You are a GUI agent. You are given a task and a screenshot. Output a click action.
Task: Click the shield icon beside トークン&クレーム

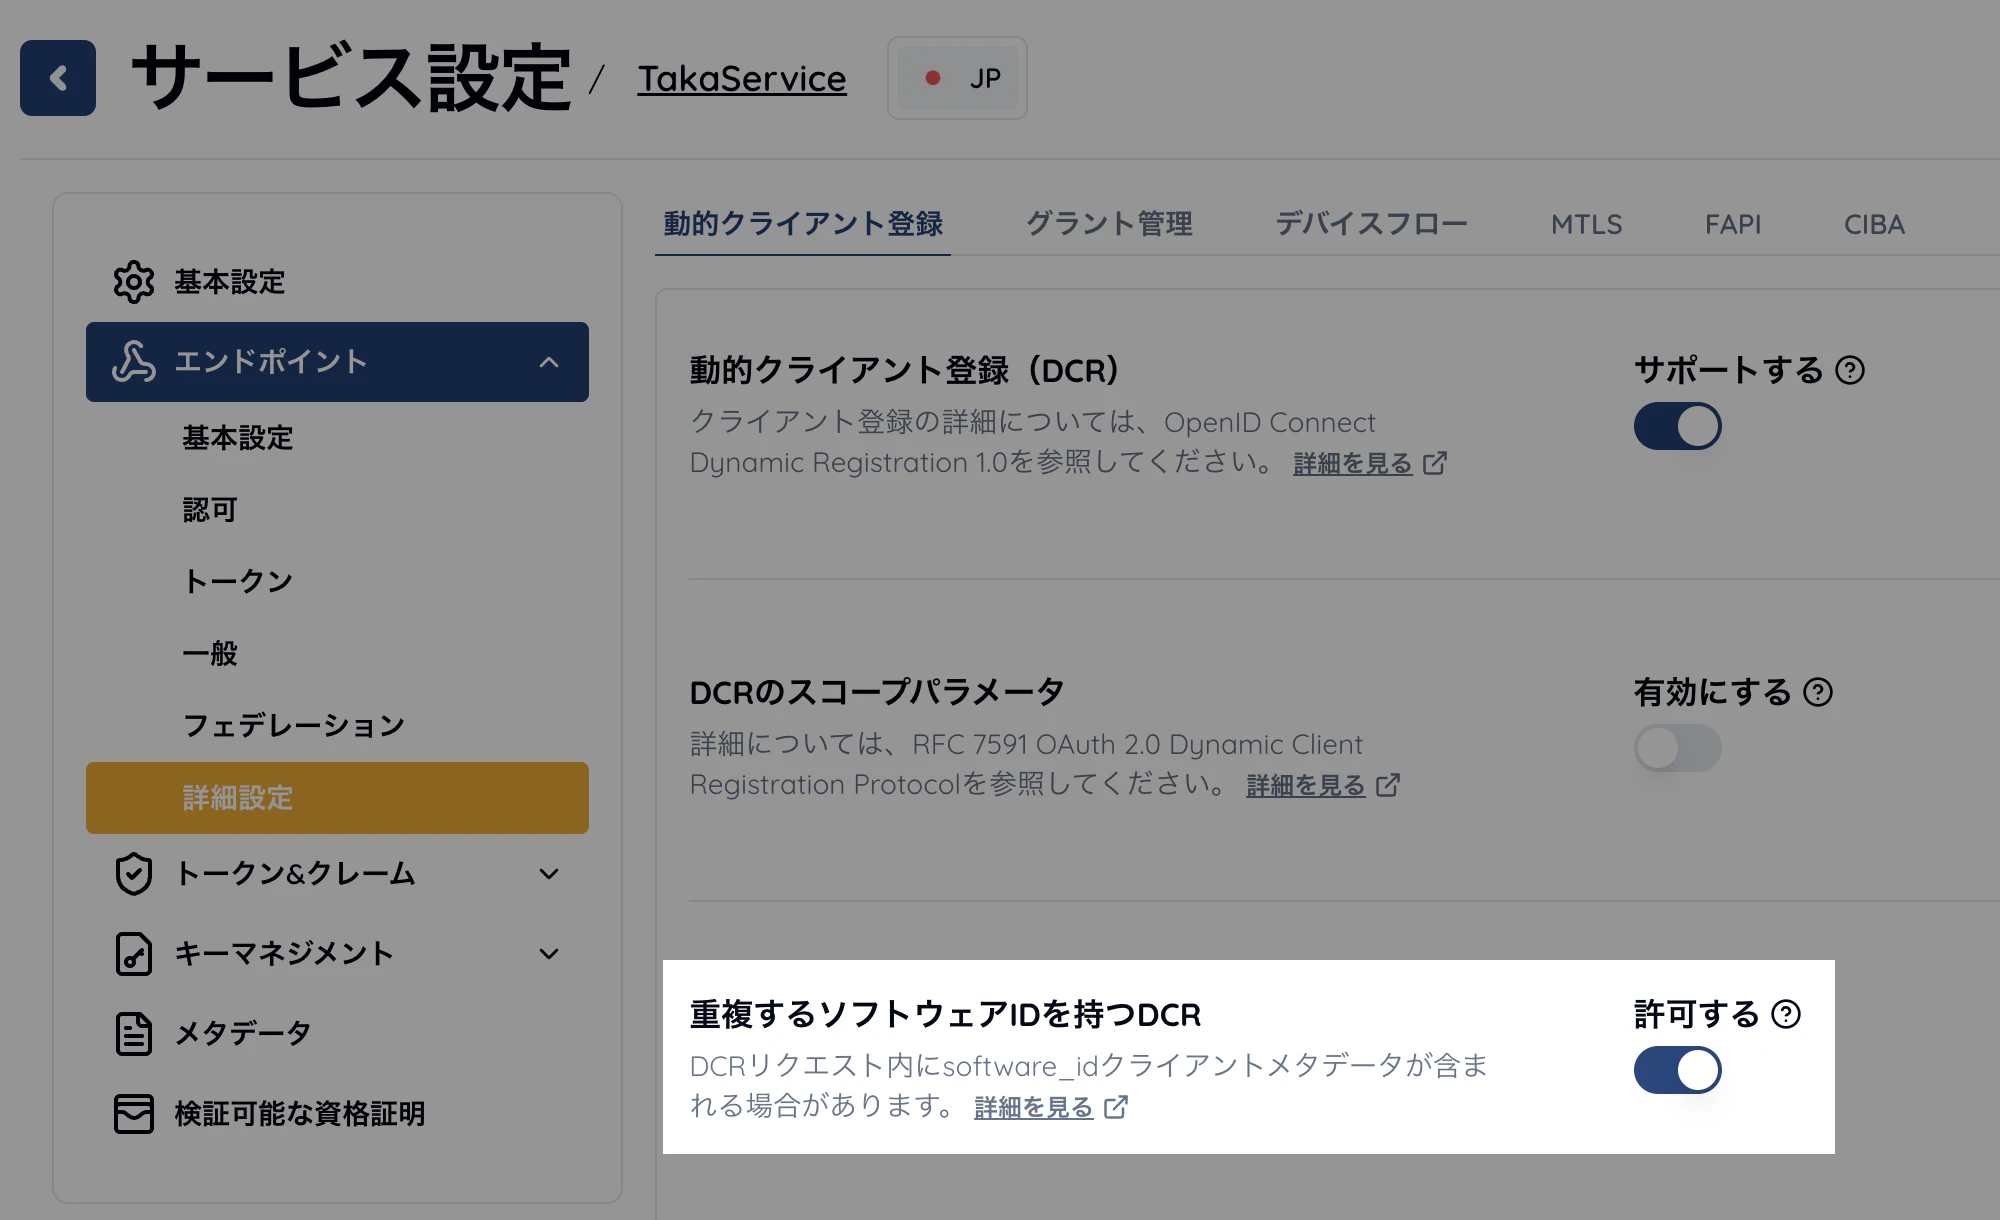133,874
